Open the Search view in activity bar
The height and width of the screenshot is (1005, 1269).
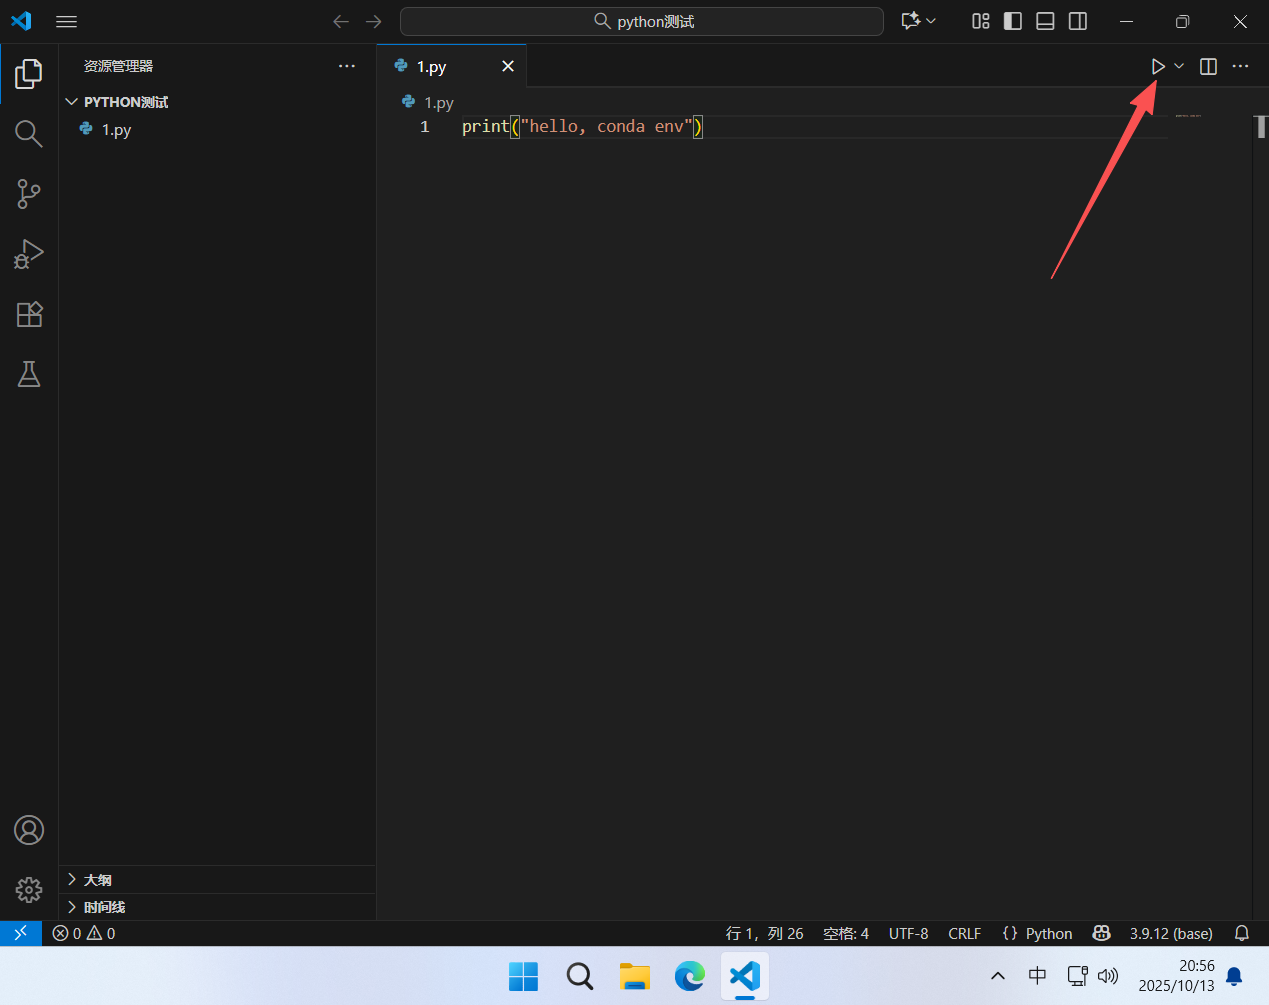[x=29, y=134]
